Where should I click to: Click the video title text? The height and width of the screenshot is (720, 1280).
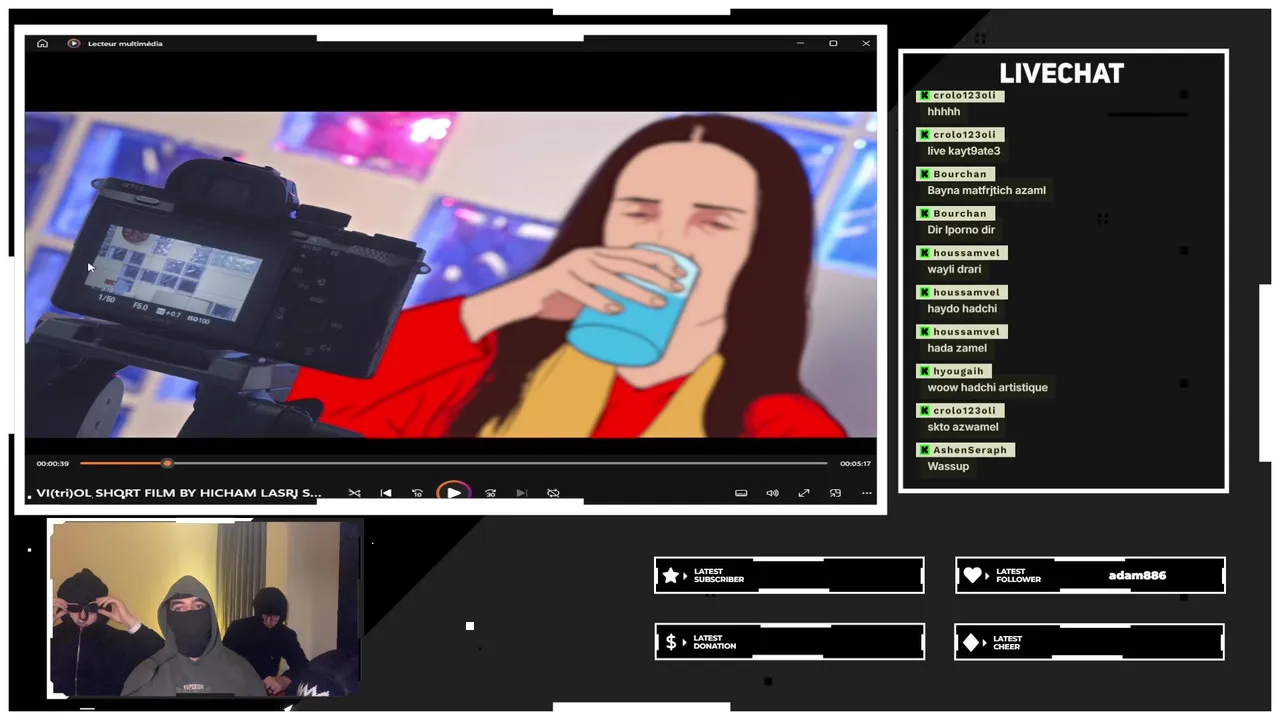coord(179,493)
